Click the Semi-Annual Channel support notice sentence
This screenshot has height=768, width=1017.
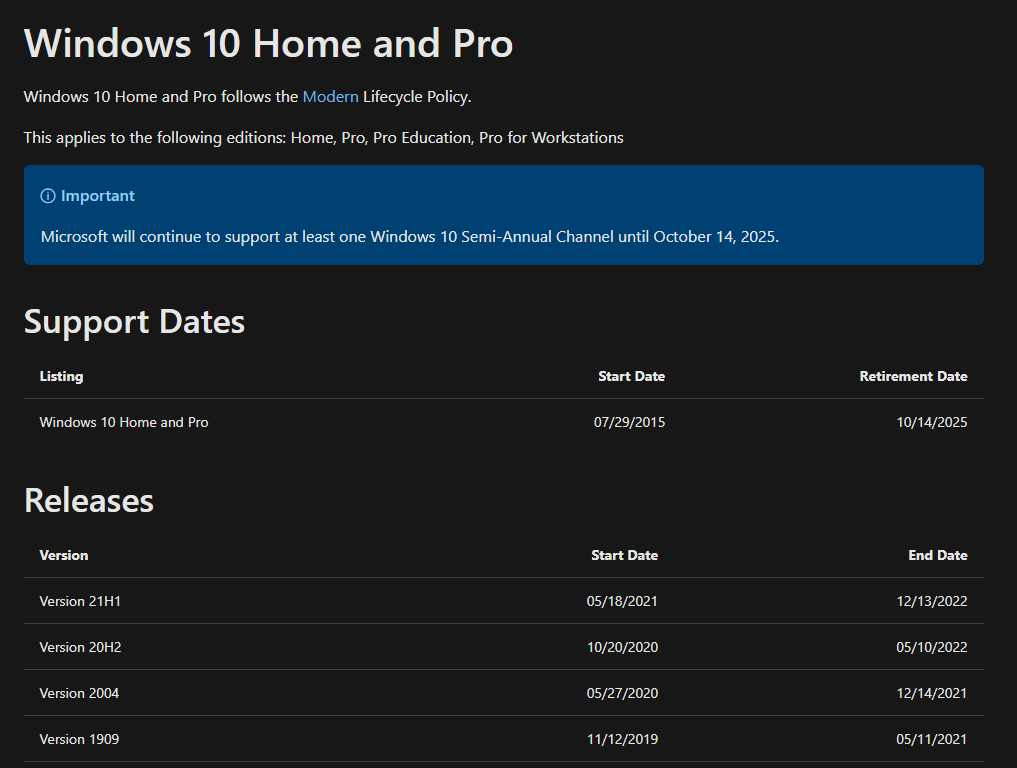coord(410,237)
